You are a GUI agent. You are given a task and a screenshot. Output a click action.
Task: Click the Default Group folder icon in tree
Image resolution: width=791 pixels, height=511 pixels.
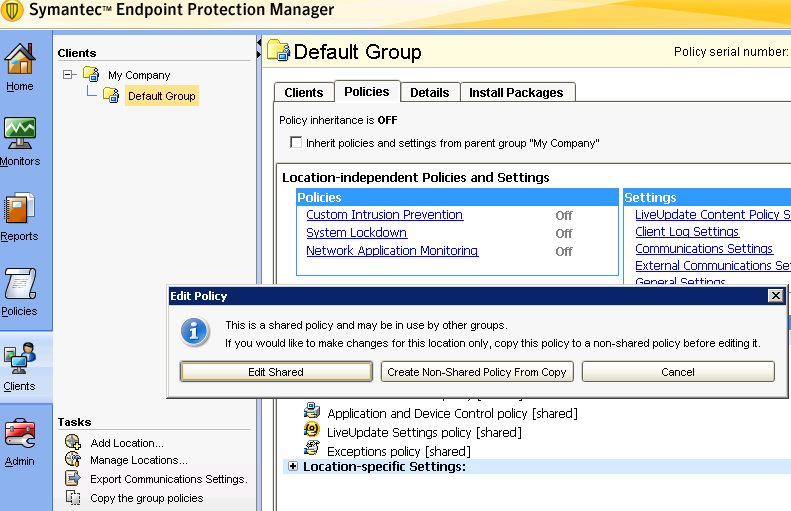[111, 95]
